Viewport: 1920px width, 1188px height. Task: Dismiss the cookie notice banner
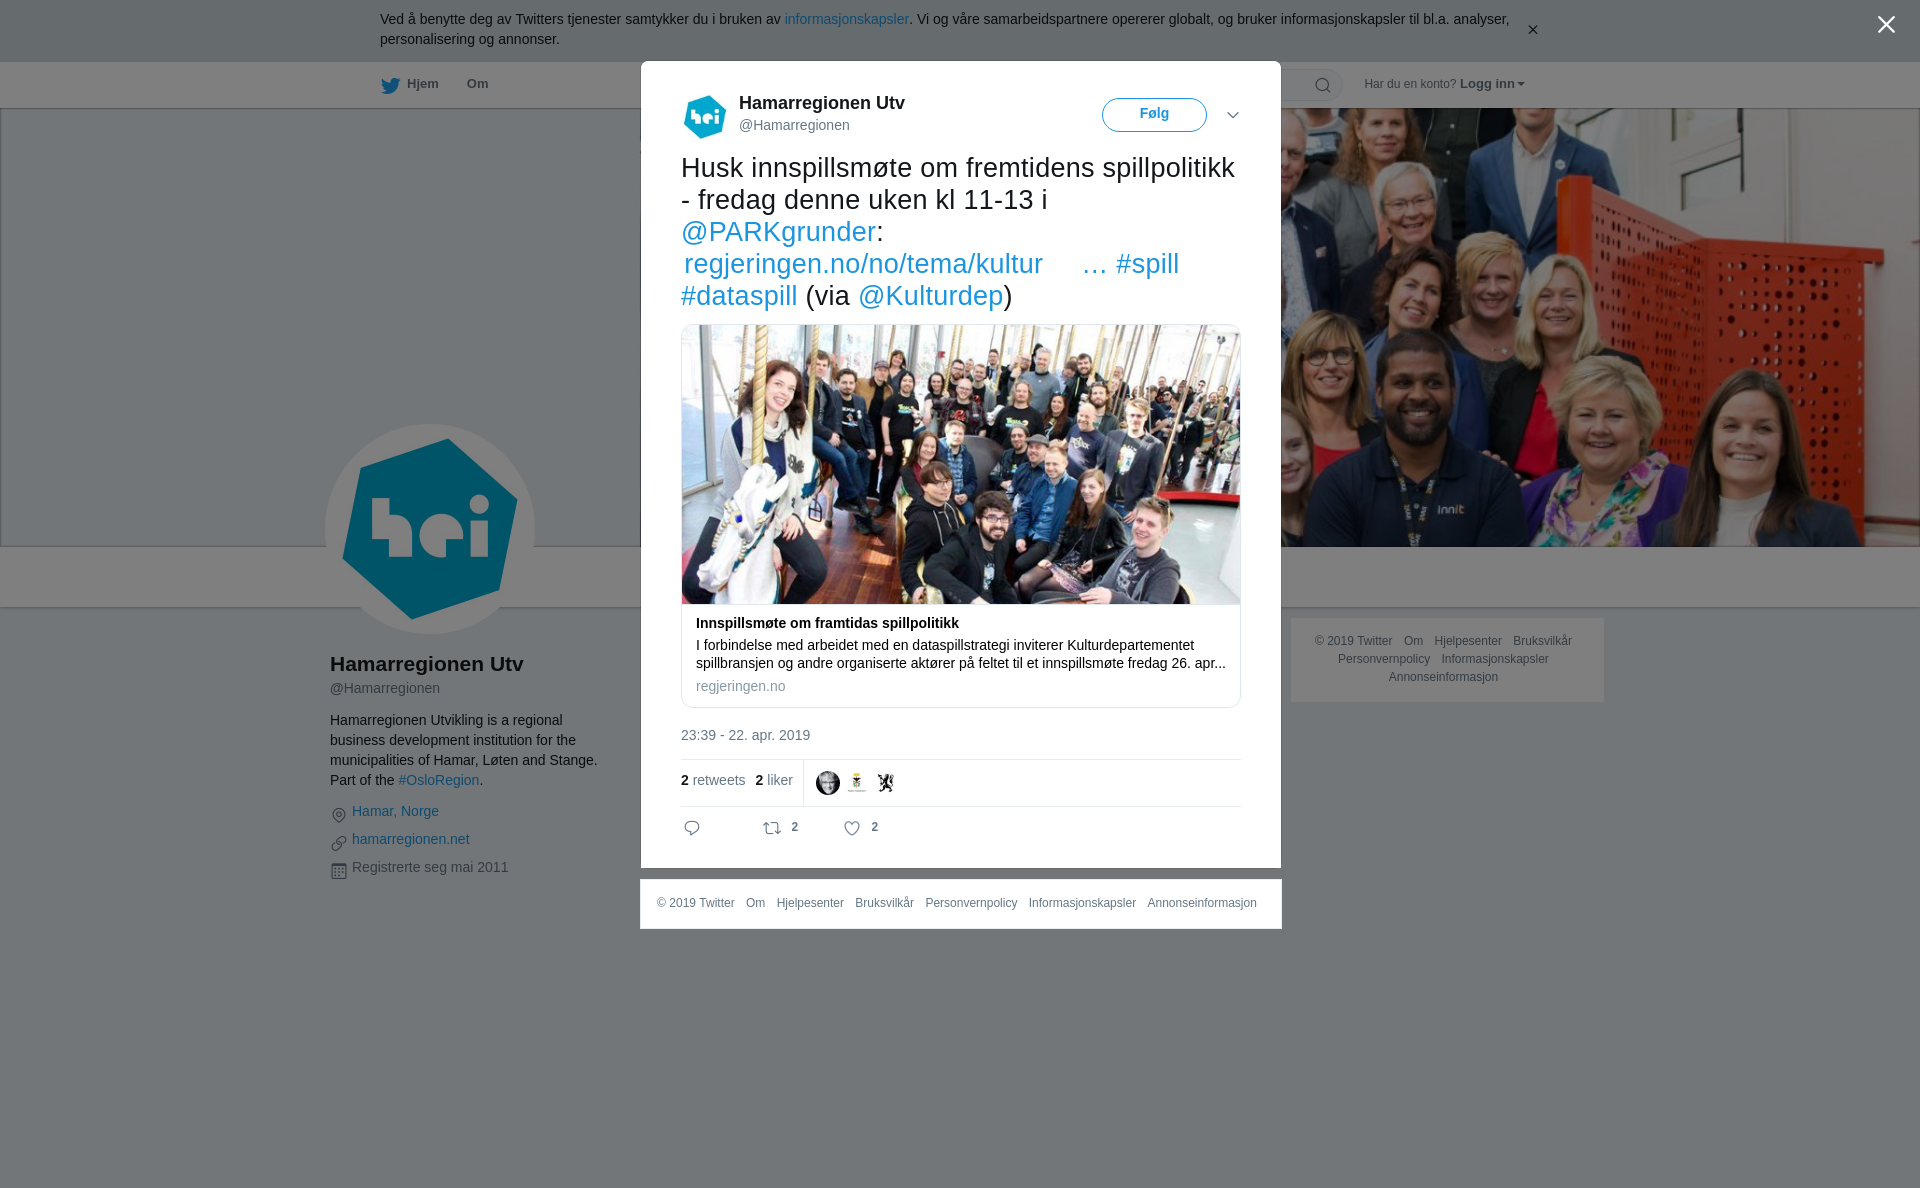point(1532,30)
